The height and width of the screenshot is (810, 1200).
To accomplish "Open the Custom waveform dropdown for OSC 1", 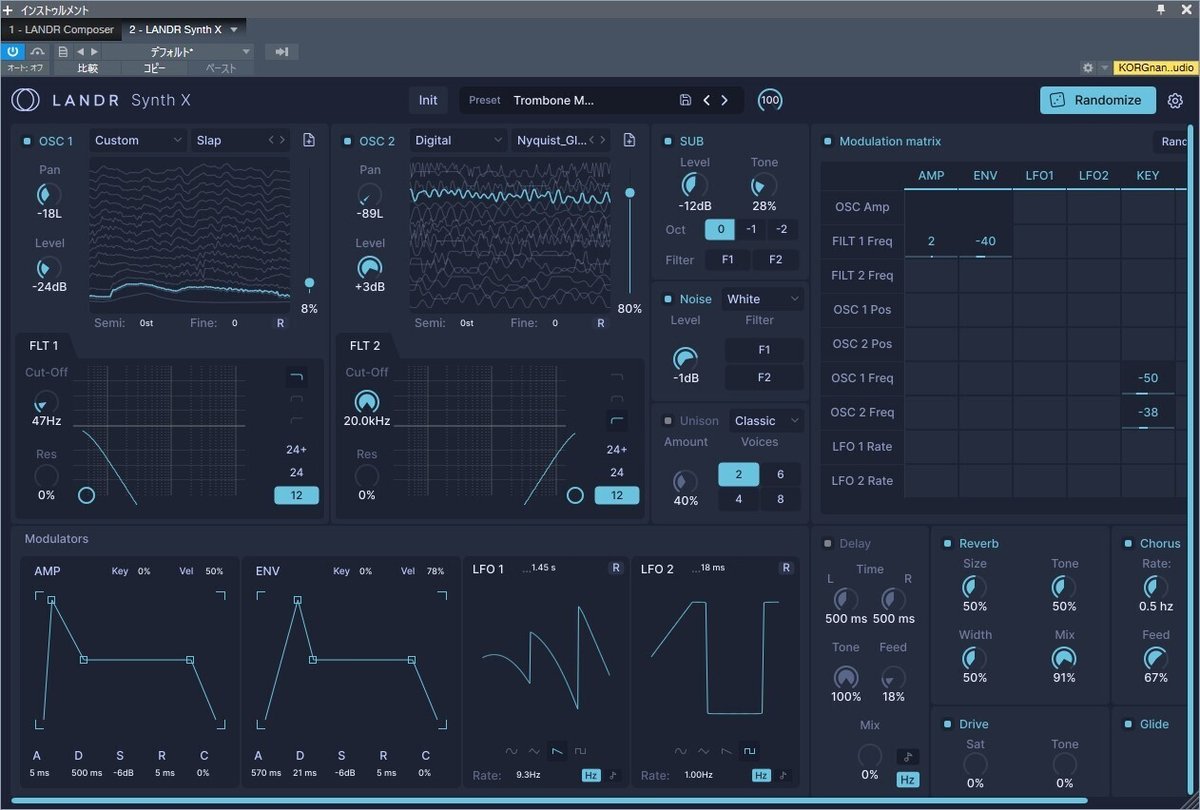I will 137,140.
